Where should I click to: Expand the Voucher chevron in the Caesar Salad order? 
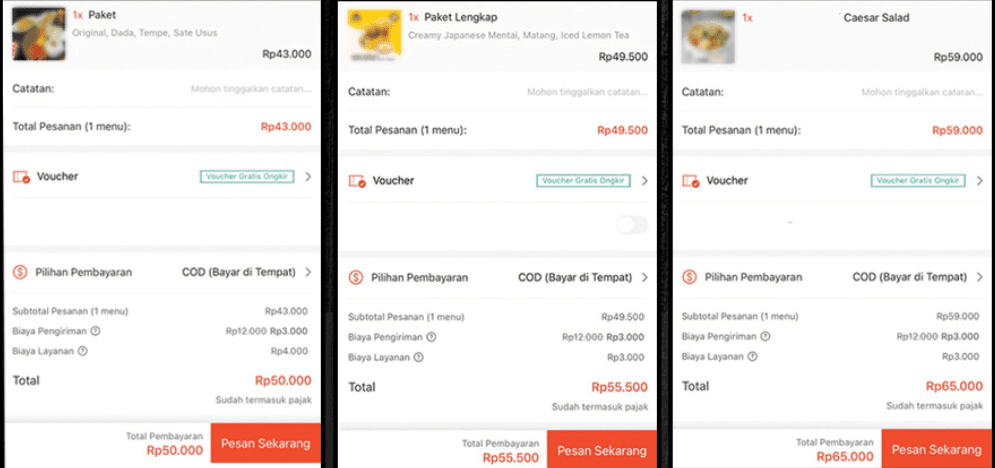pos(978,181)
